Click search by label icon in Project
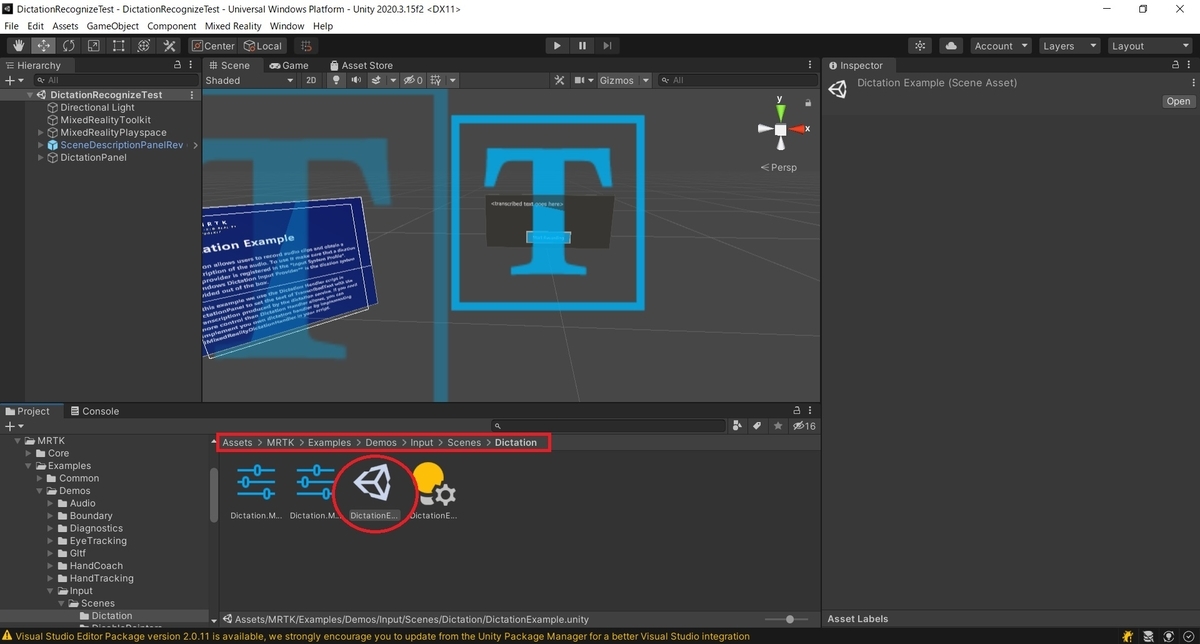 758,426
